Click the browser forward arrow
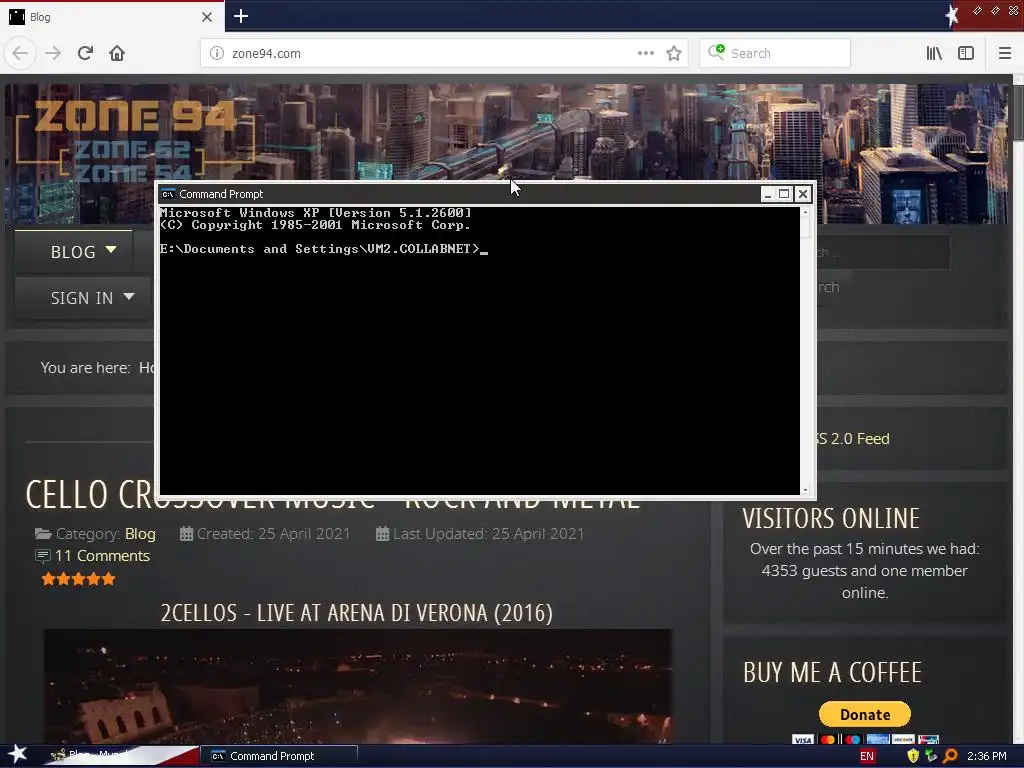 (x=53, y=53)
